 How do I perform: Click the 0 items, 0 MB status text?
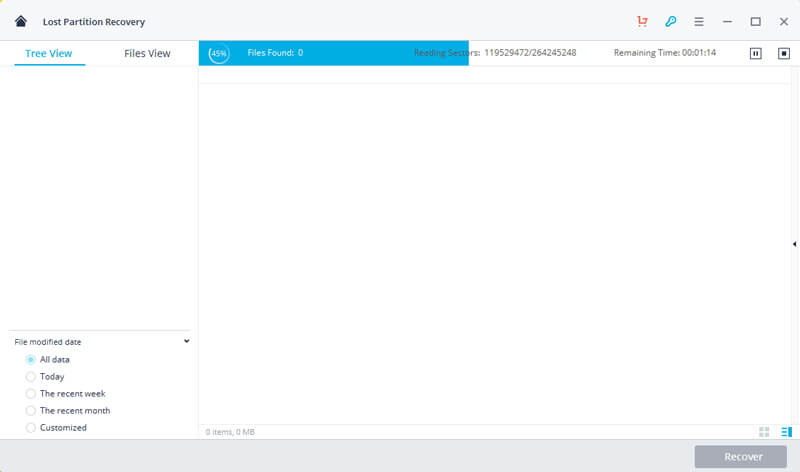[x=230, y=432]
